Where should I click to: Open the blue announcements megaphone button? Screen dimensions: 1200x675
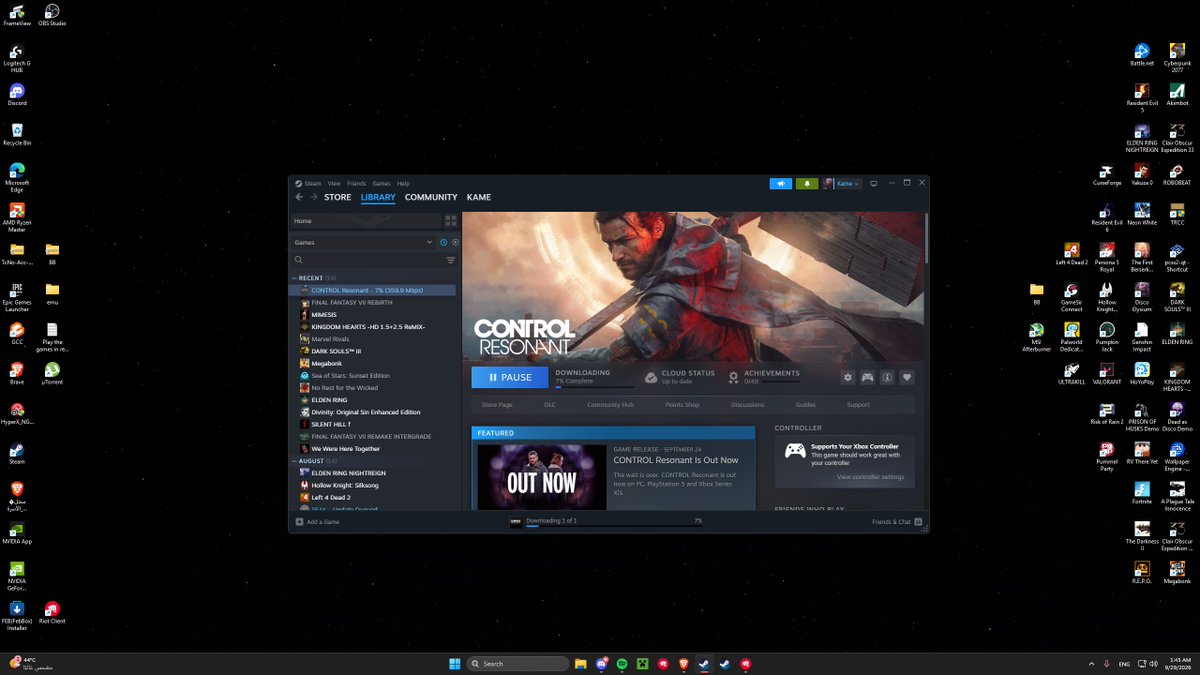[x=780, y=184]
